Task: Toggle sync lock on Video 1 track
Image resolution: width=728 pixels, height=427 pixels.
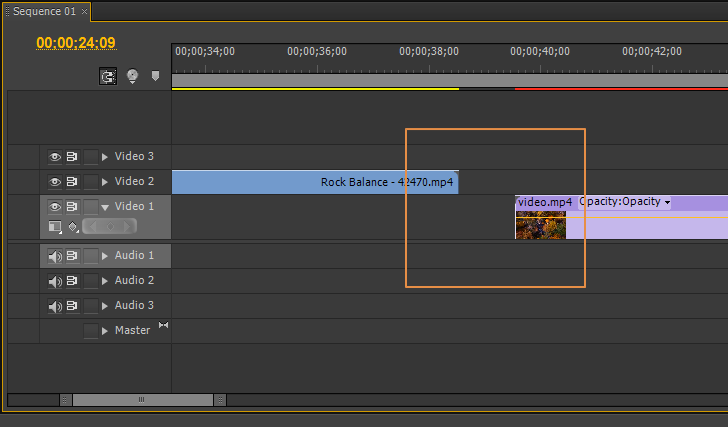Action: pos(72,207)
